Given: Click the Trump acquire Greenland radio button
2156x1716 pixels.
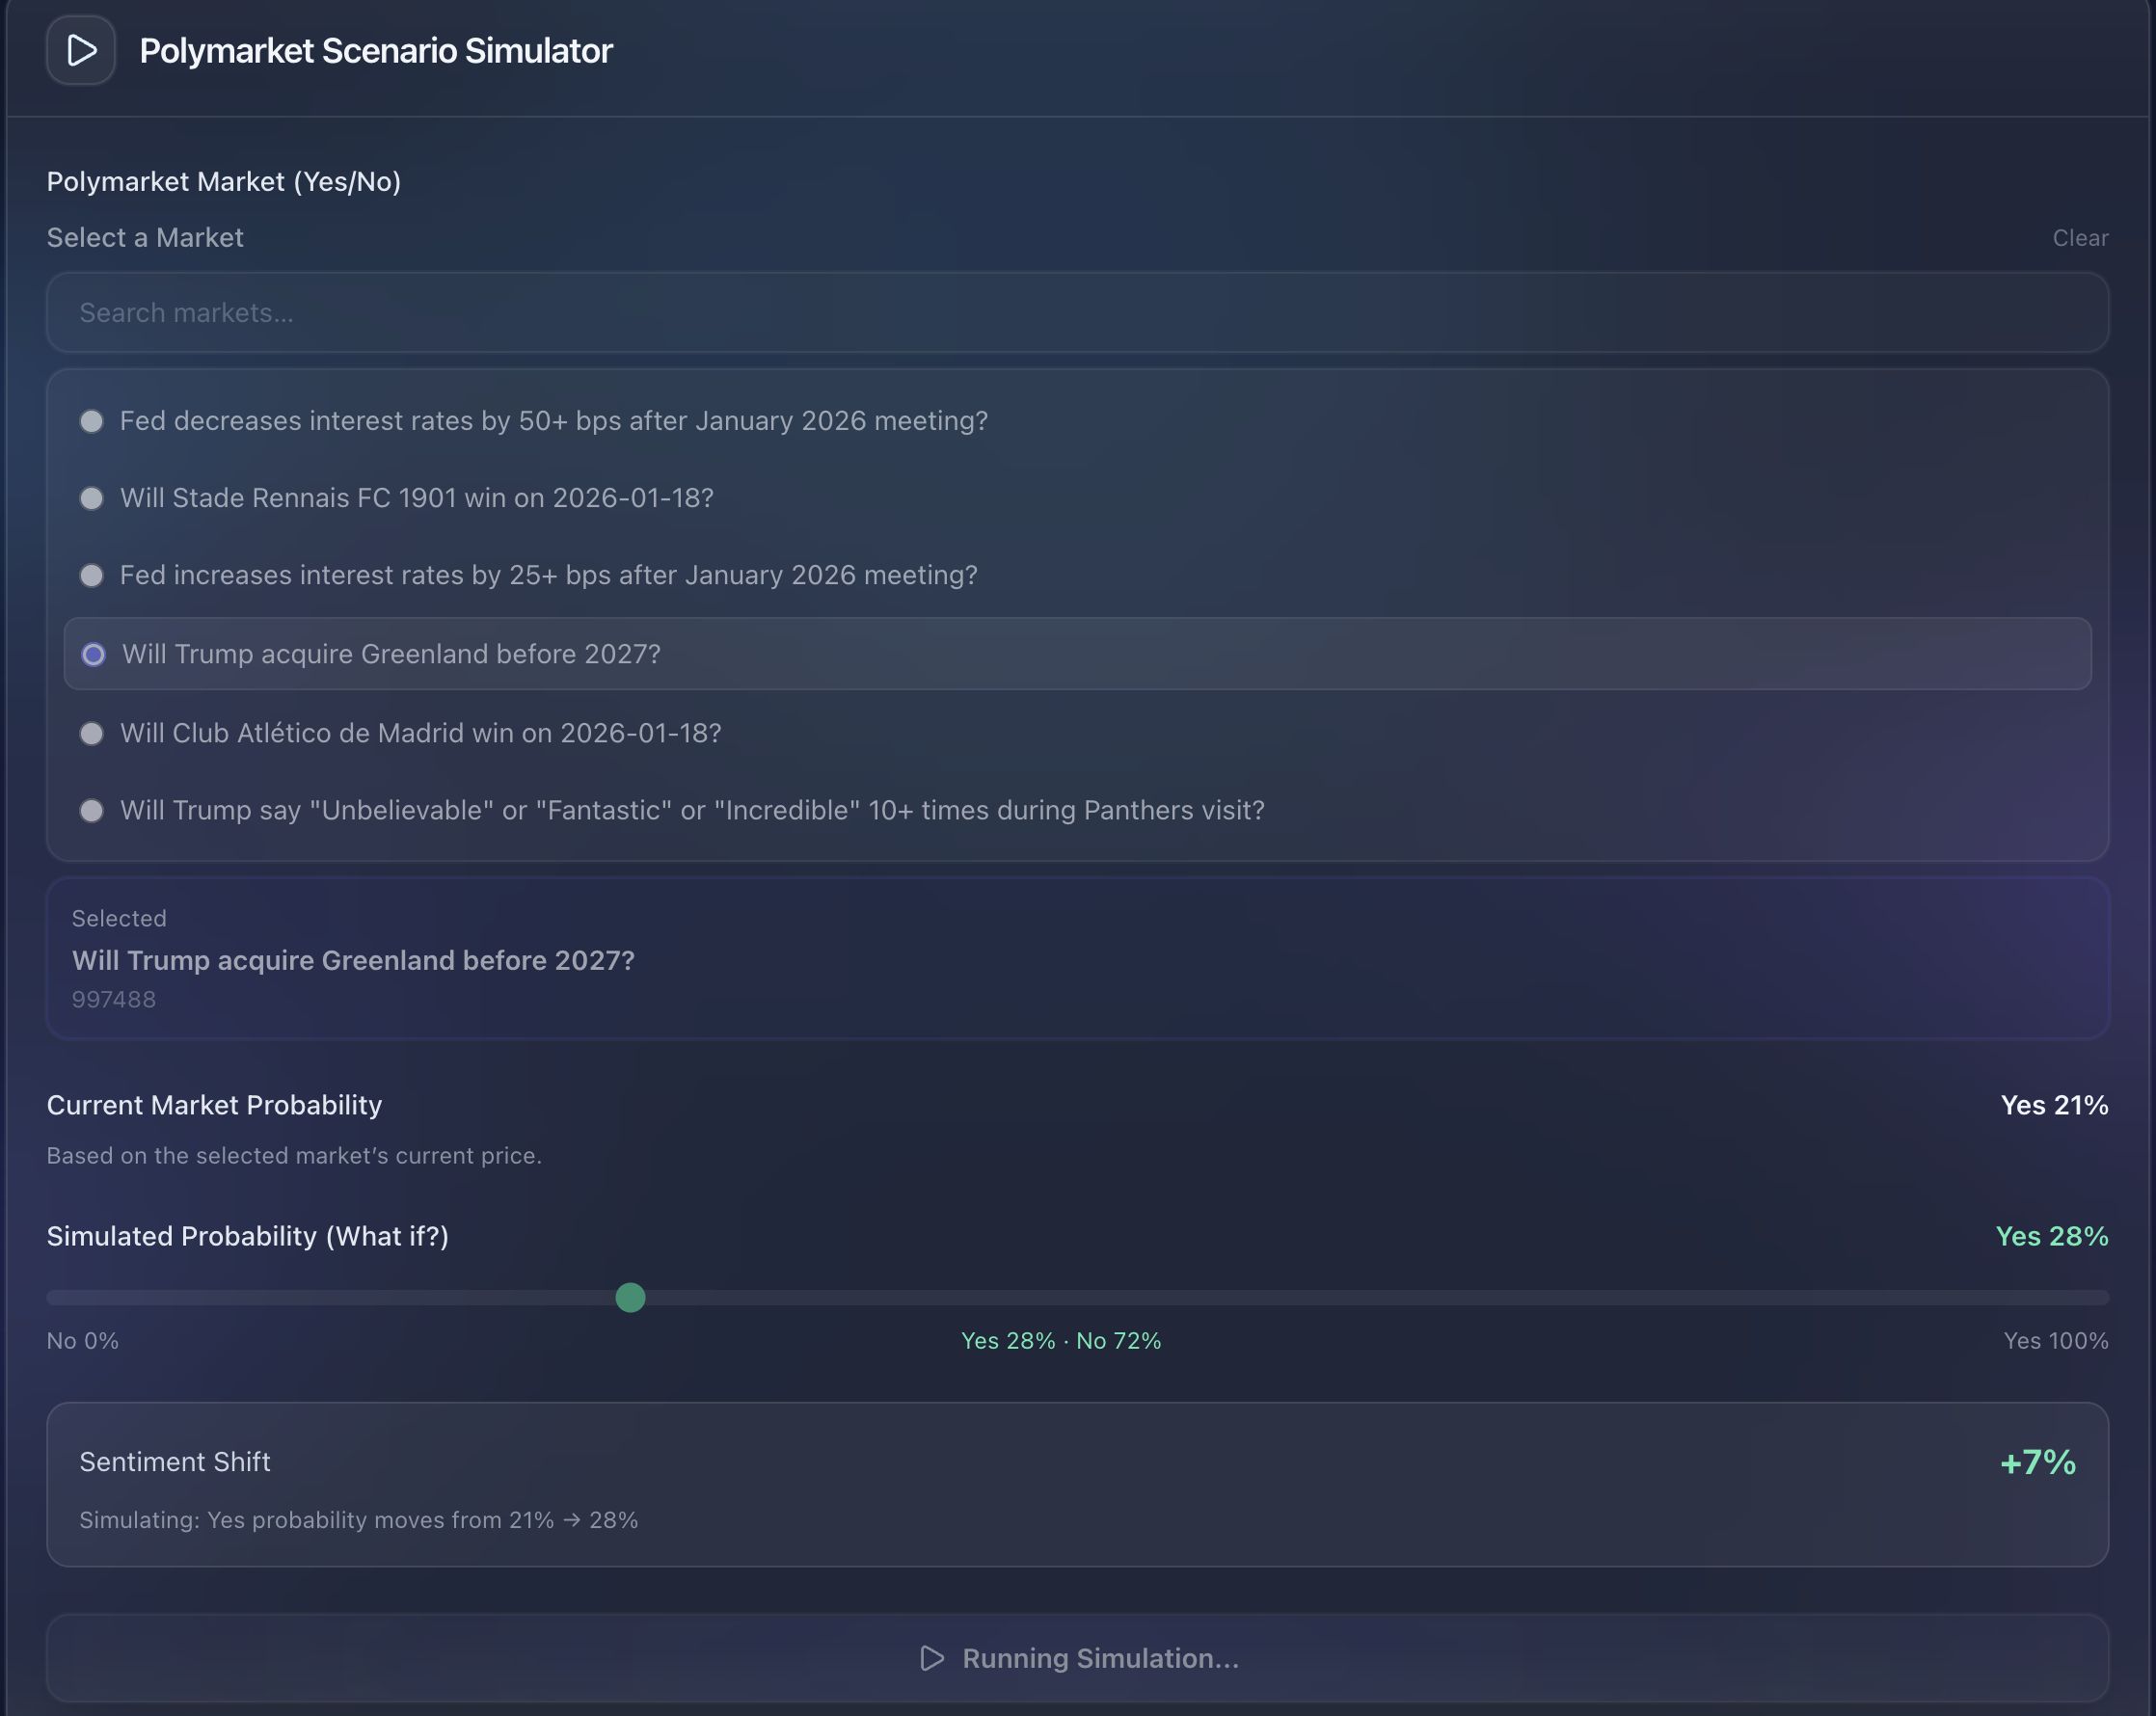Looking at the screenshot, I should (x=93, y=654).
